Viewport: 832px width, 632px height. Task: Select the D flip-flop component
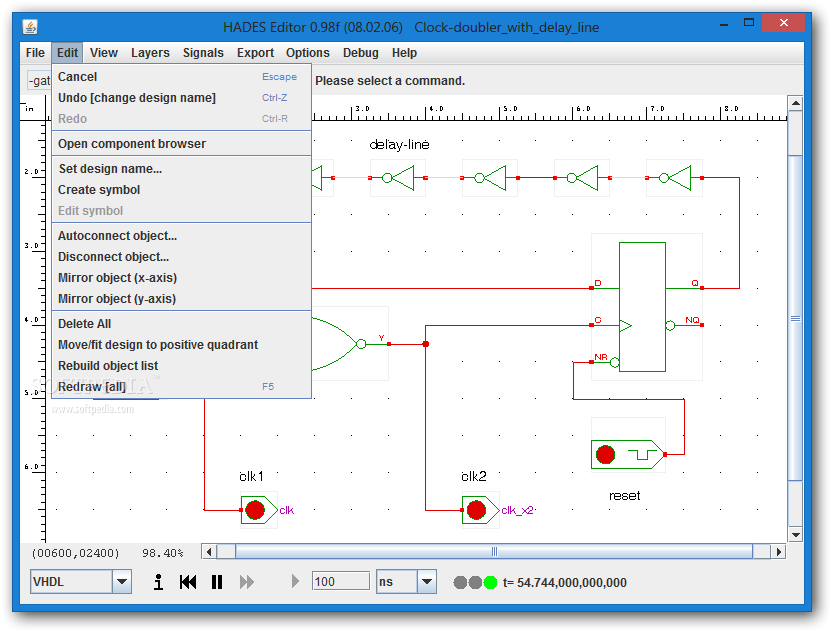point(642,307)
